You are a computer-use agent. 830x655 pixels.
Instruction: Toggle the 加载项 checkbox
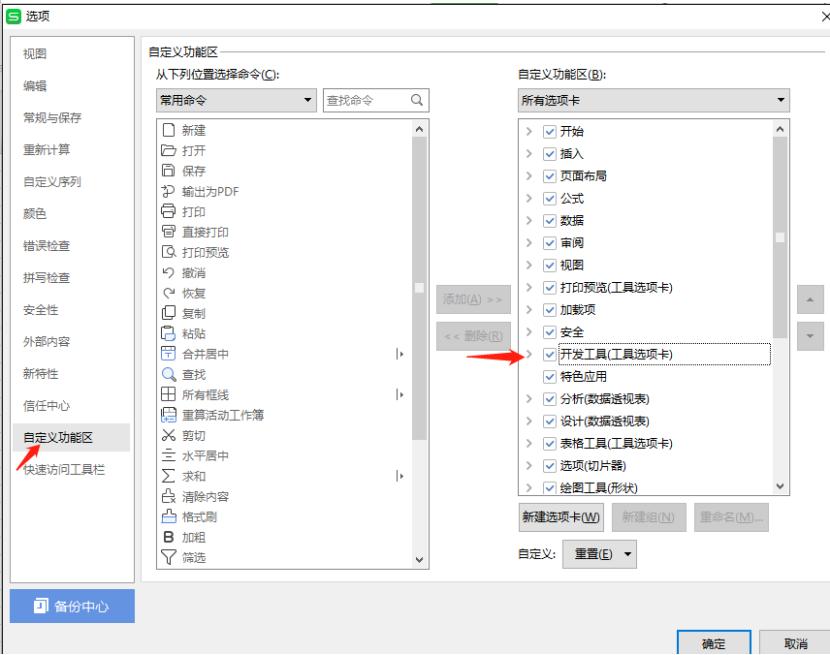point(549,309)
